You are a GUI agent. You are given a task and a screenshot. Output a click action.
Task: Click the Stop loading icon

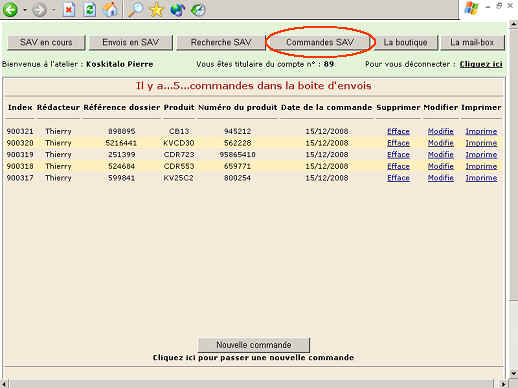point(69,10)
